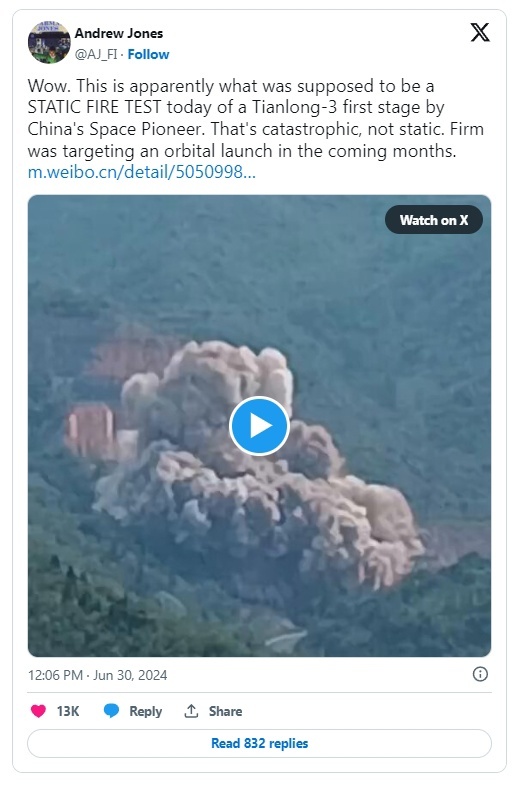Click the 13K likes count
This screenshot has height=785, width=513.
coord(68,711)
